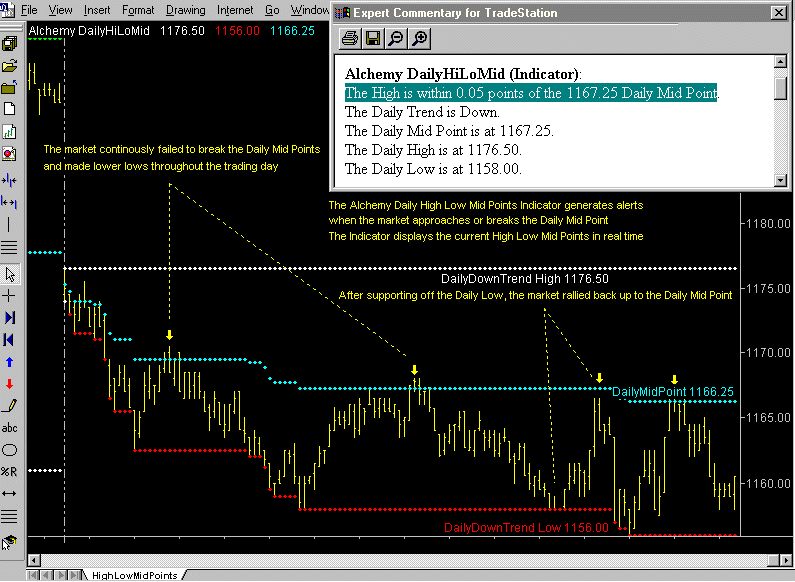Select the HighLowMidPoints workspace tab
This screenshot has width=795, height=582.
[134, 575]
